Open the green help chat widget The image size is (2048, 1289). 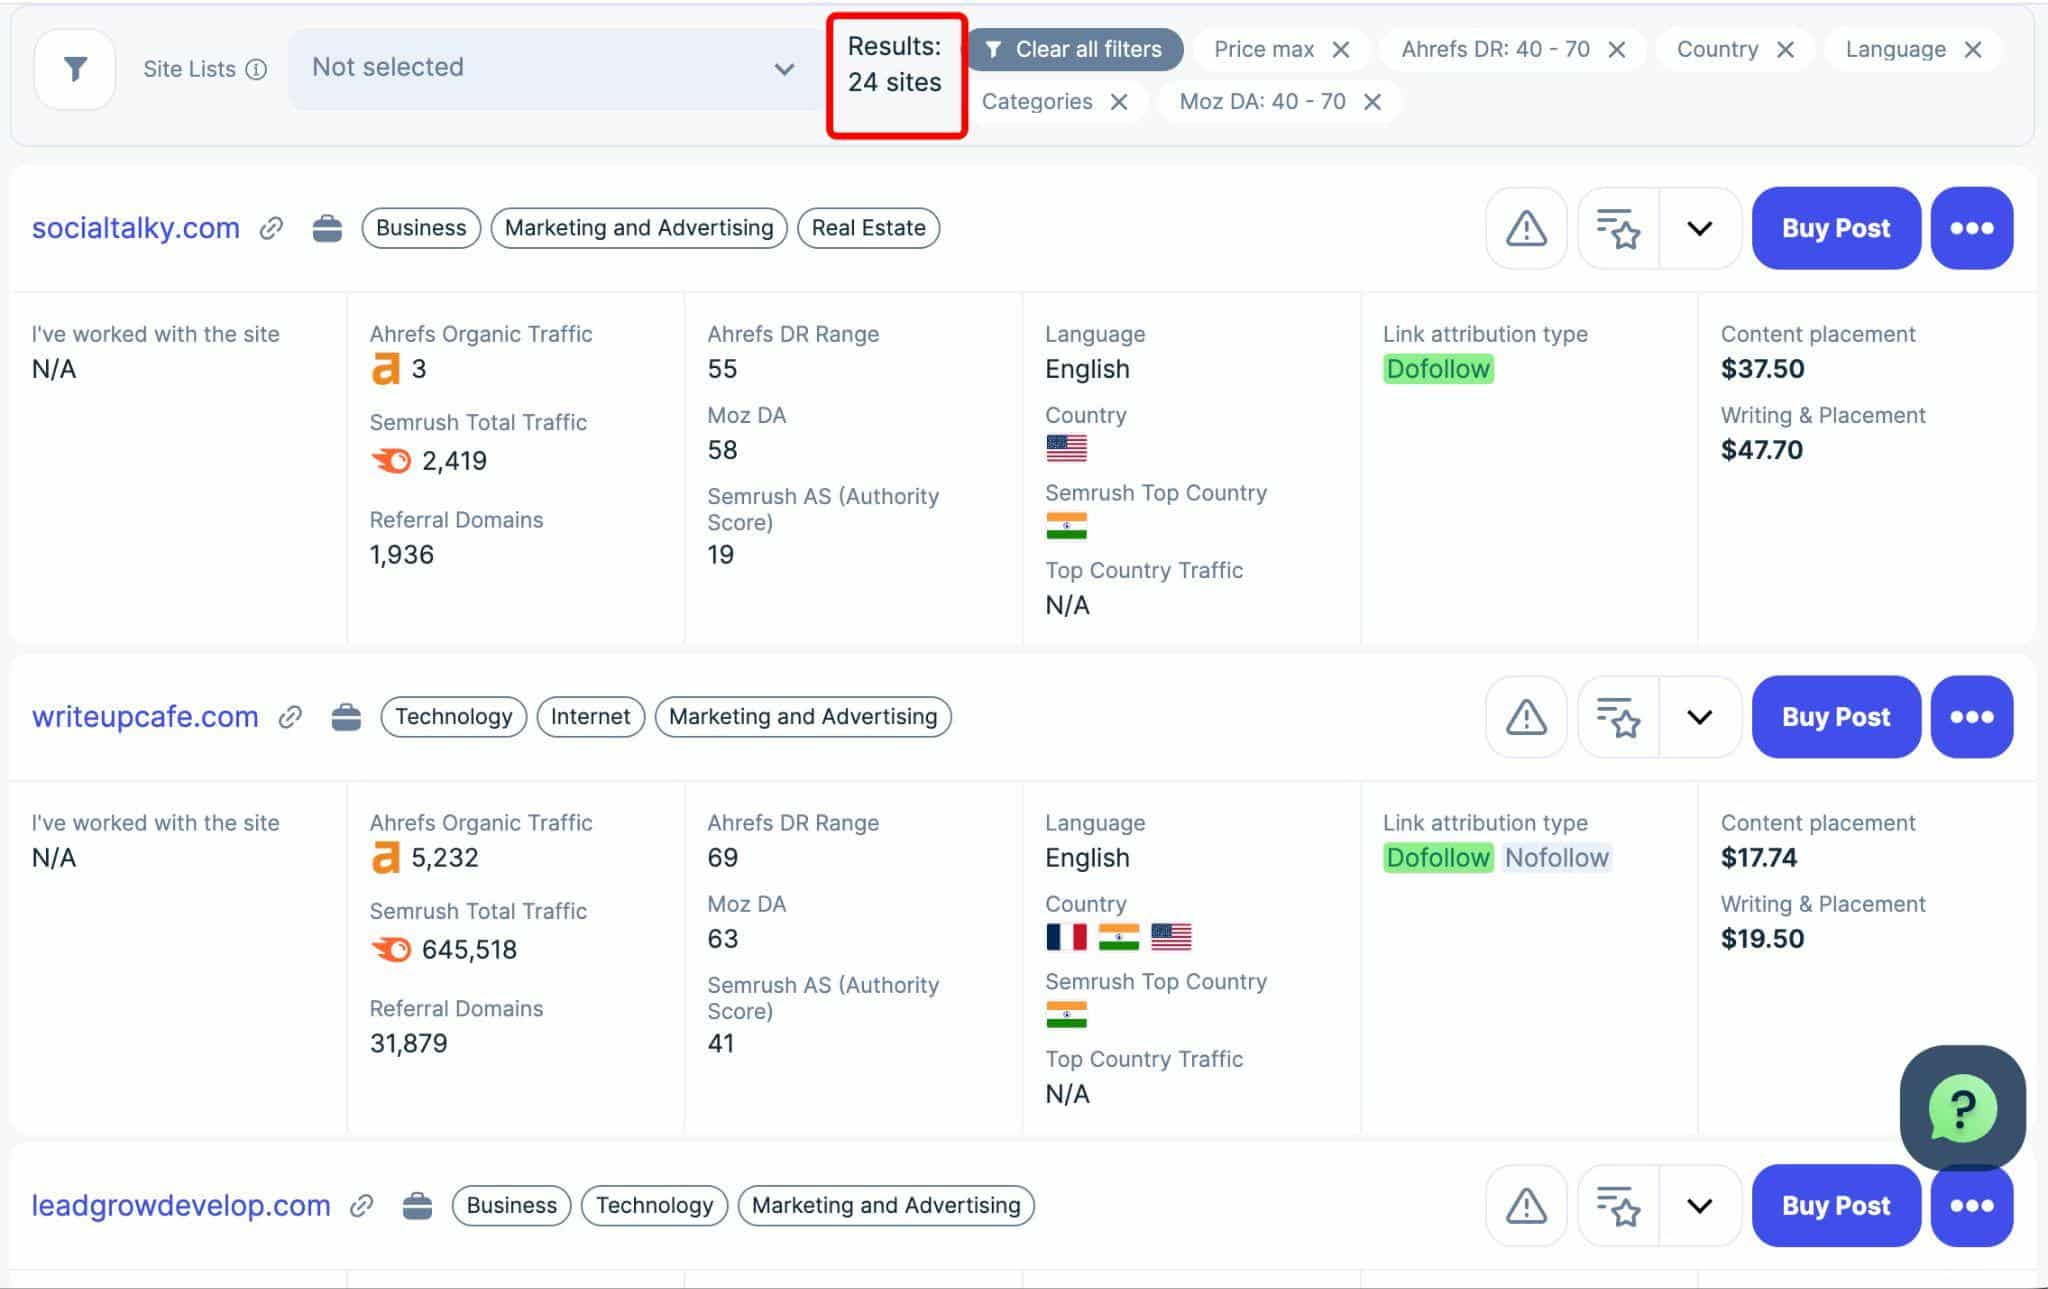(x=1962, y=1108)
